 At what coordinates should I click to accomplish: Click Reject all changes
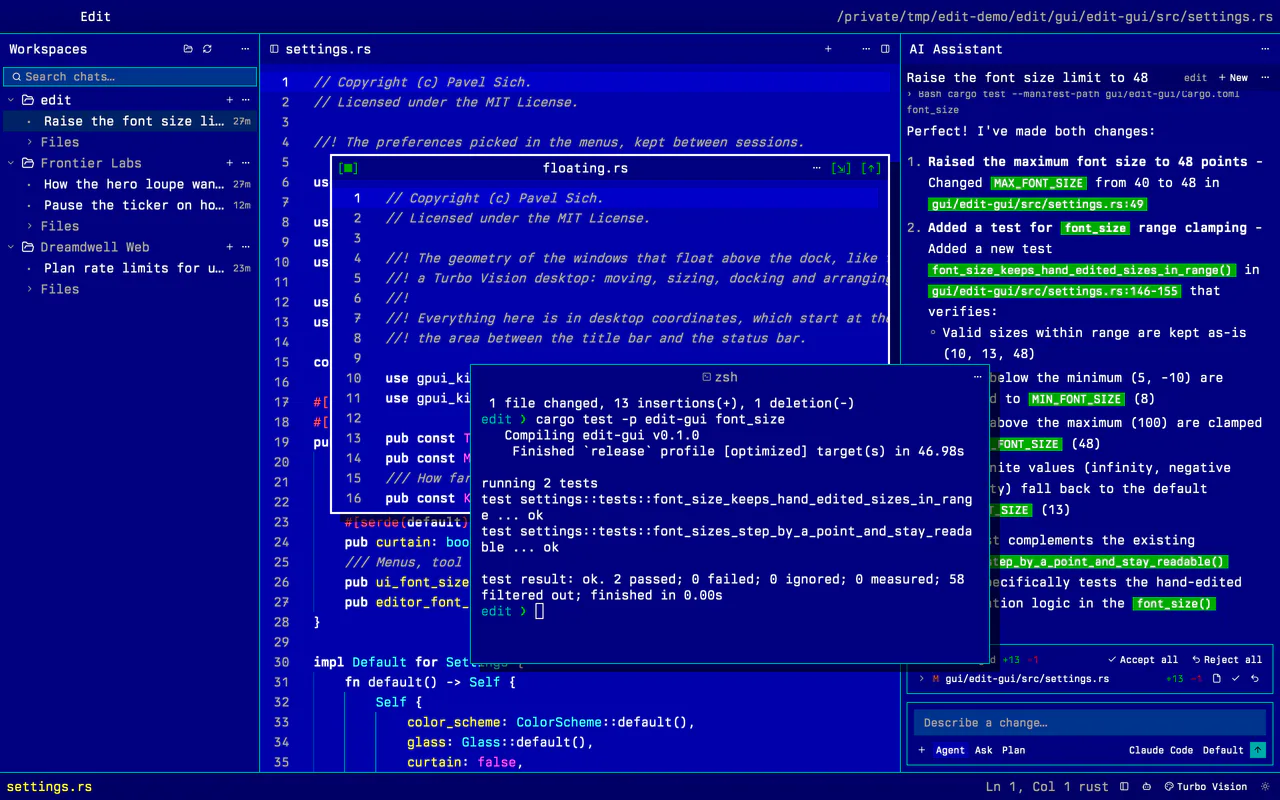(1226, 660)
